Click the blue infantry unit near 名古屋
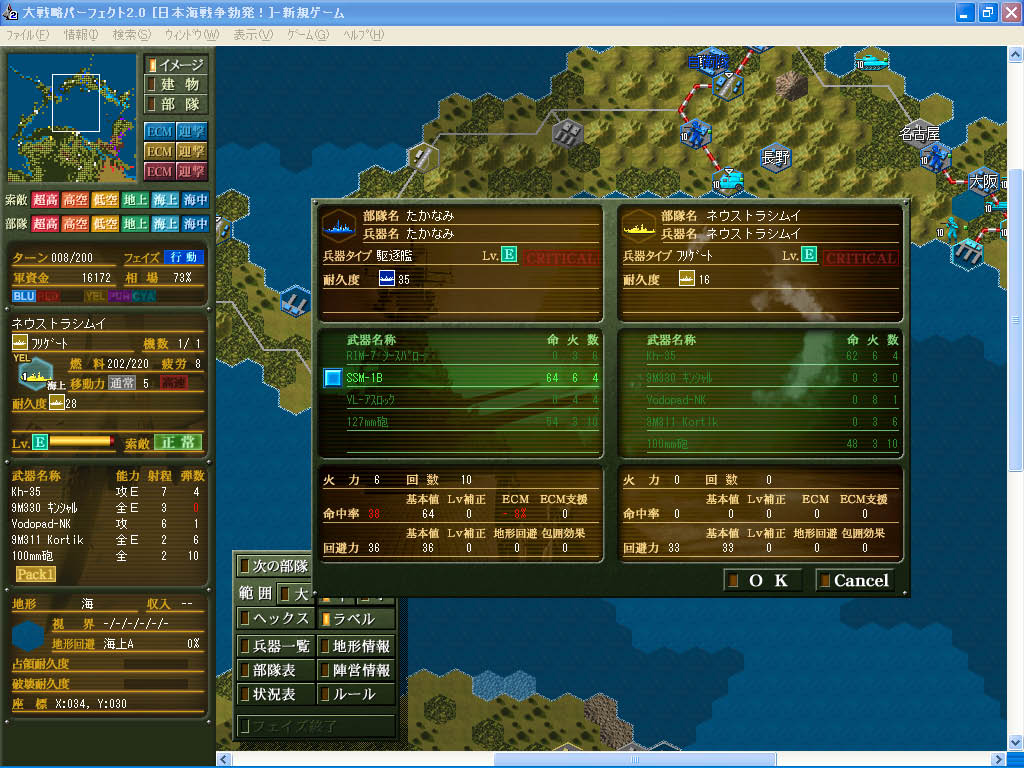This screenshot has width=1024, height=768. click(935, 157)
